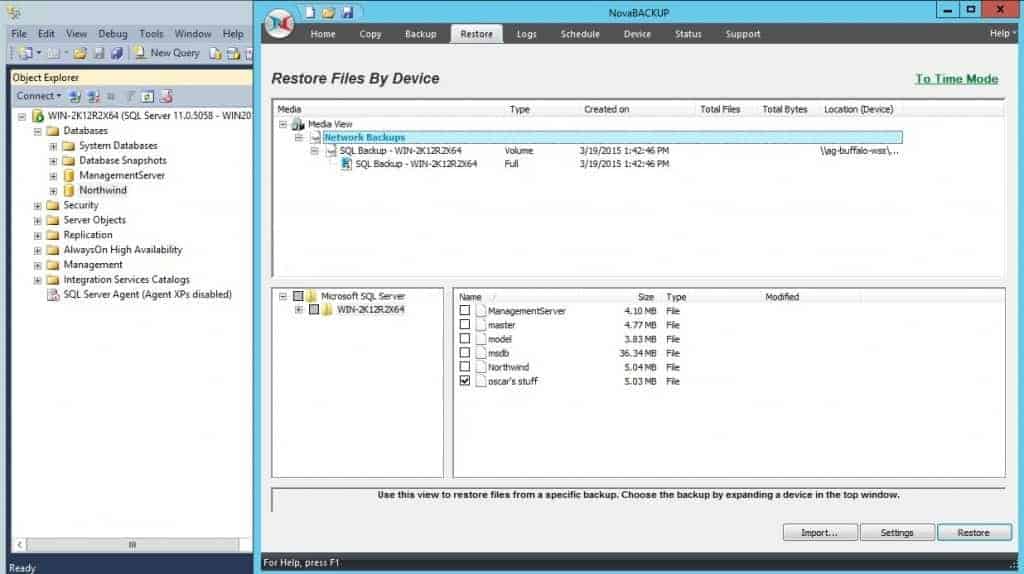Click Object Explorer scroll left arrow
Image resolution: width=1024 pixels, height=574 pixels.
click(20, 544)
